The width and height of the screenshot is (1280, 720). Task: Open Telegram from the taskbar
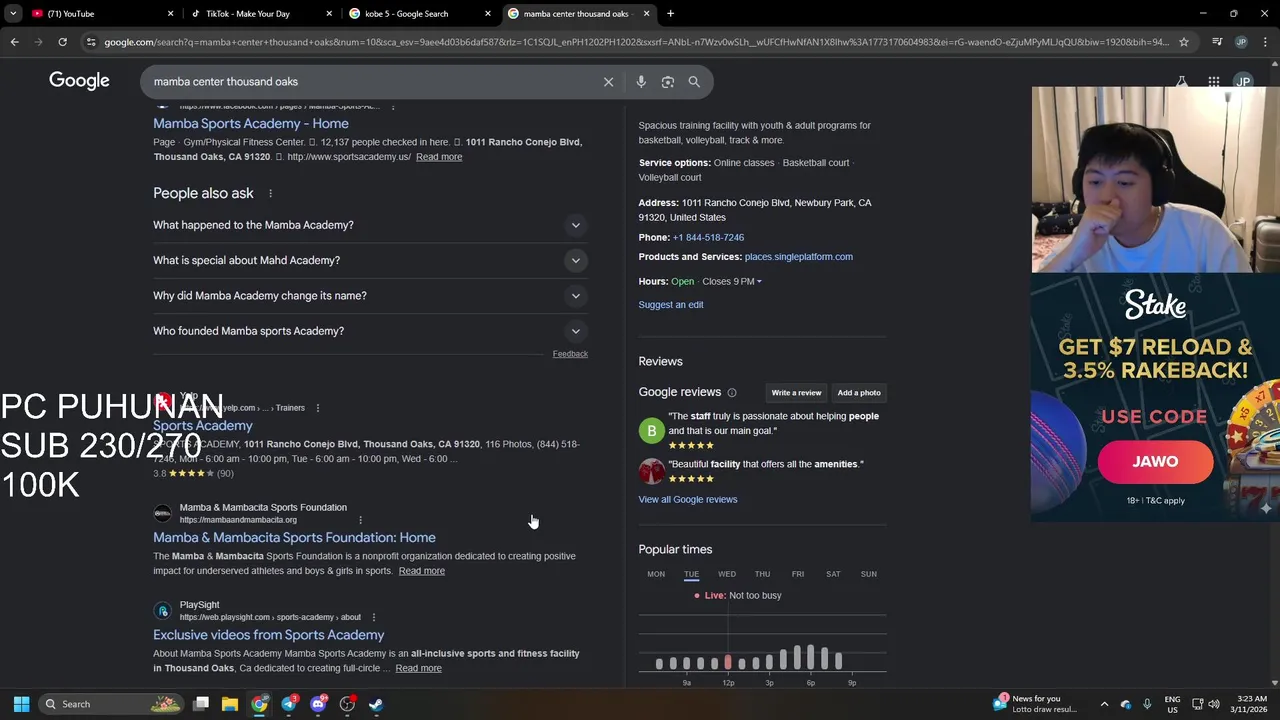289,704
